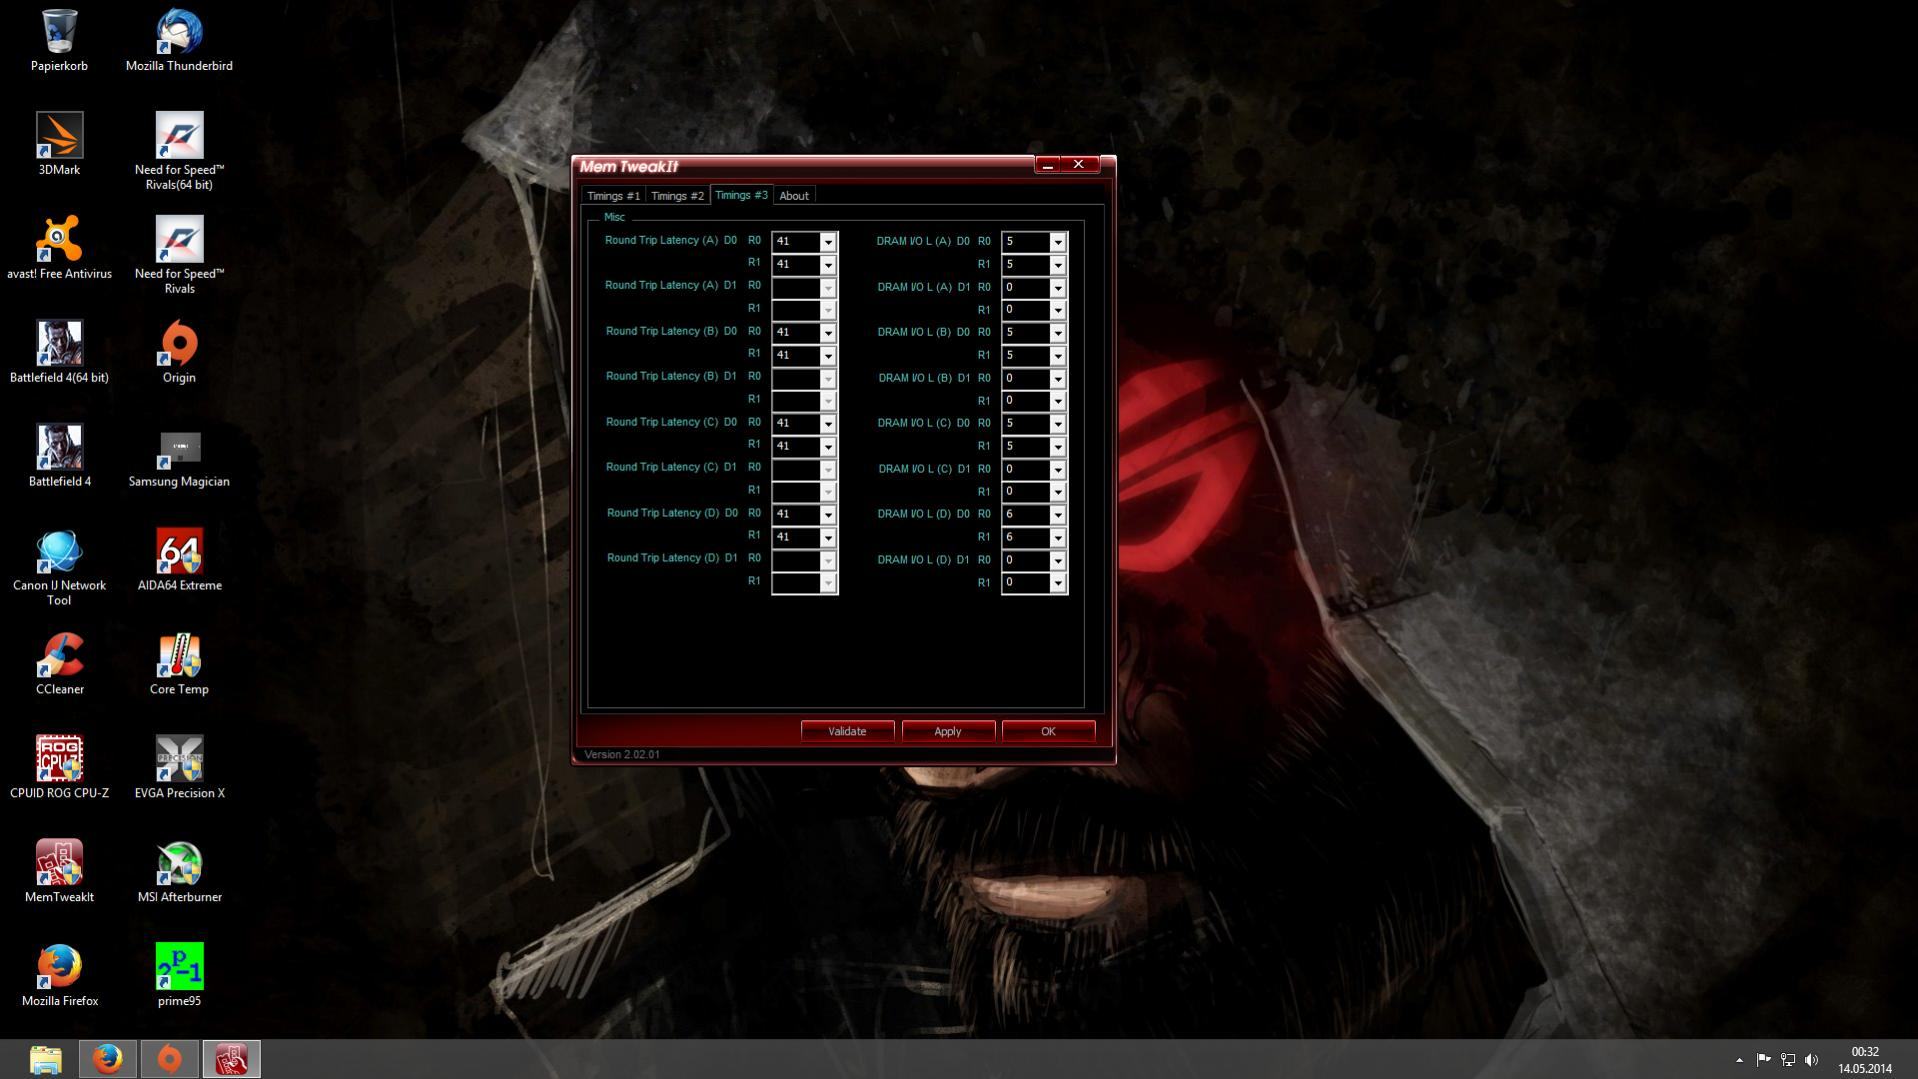The width and height of the screenshot is (1918, 1079).
Task: Open Need for Speed Rivals(64 bit) shortcut
Action: click(x=179, y=151)
